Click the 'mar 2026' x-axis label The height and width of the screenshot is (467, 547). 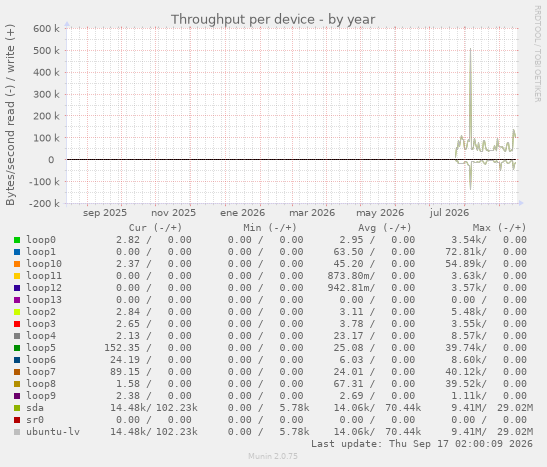pyautogui.click(x=312, y=213)
